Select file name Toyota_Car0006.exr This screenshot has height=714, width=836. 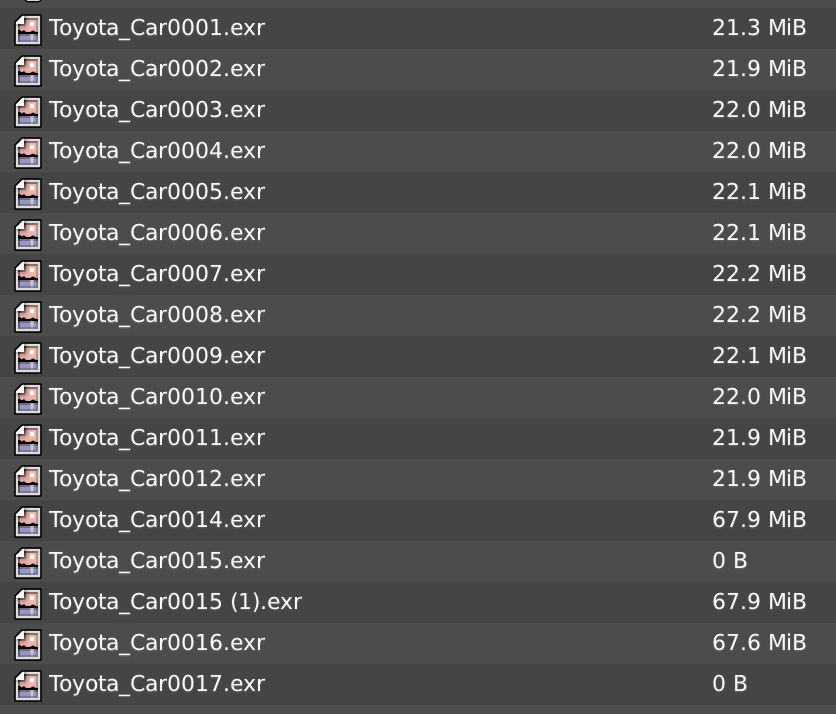coord(157,234)
